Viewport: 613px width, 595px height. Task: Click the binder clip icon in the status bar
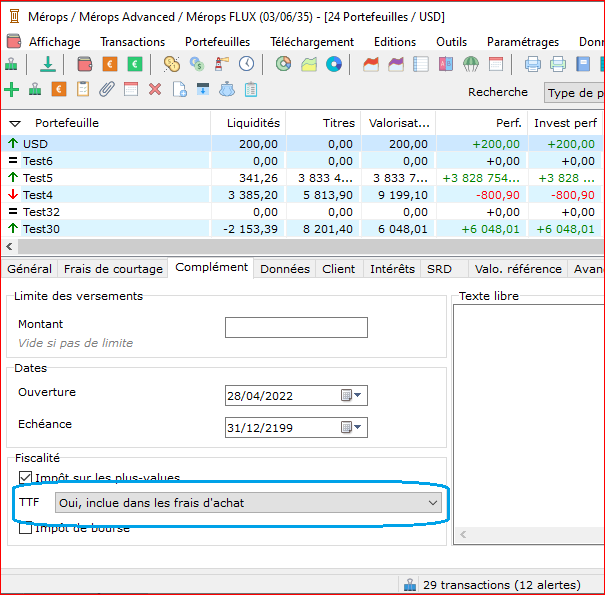pos(410,584)
